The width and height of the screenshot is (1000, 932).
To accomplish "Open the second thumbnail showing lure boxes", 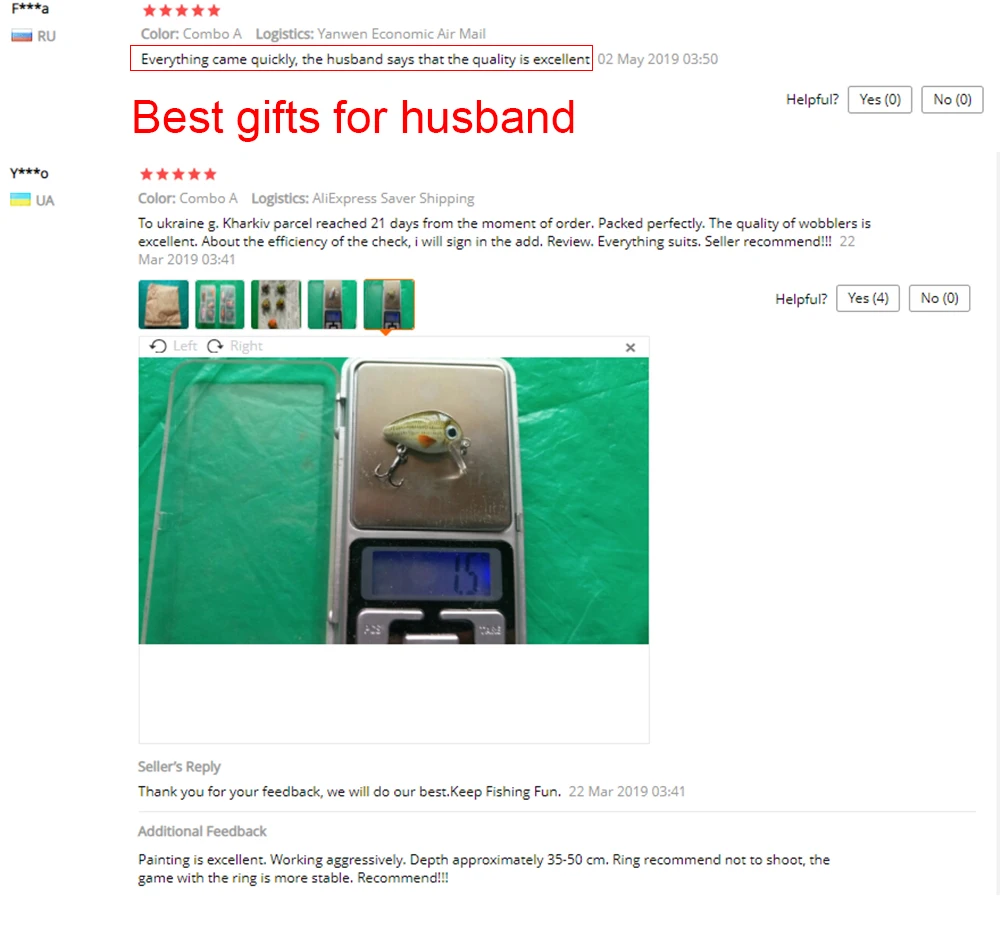I will coord(219,304).
